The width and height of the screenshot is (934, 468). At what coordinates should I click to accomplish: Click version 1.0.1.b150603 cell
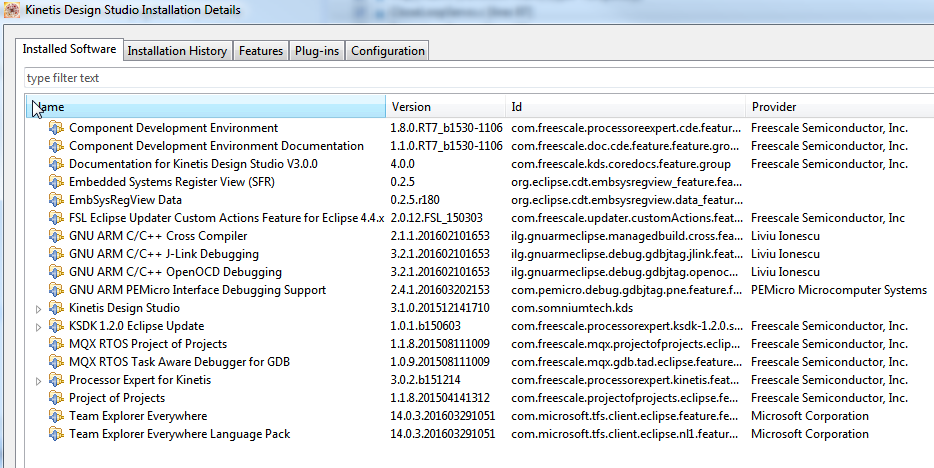425,326
